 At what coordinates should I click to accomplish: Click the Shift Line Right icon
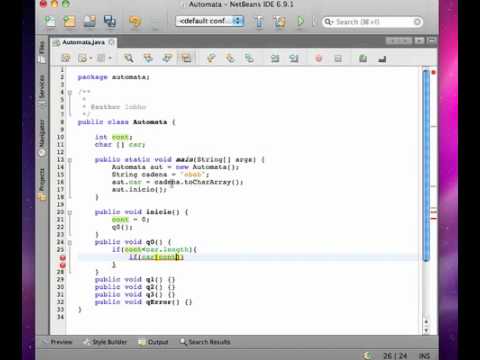point(294,59)
